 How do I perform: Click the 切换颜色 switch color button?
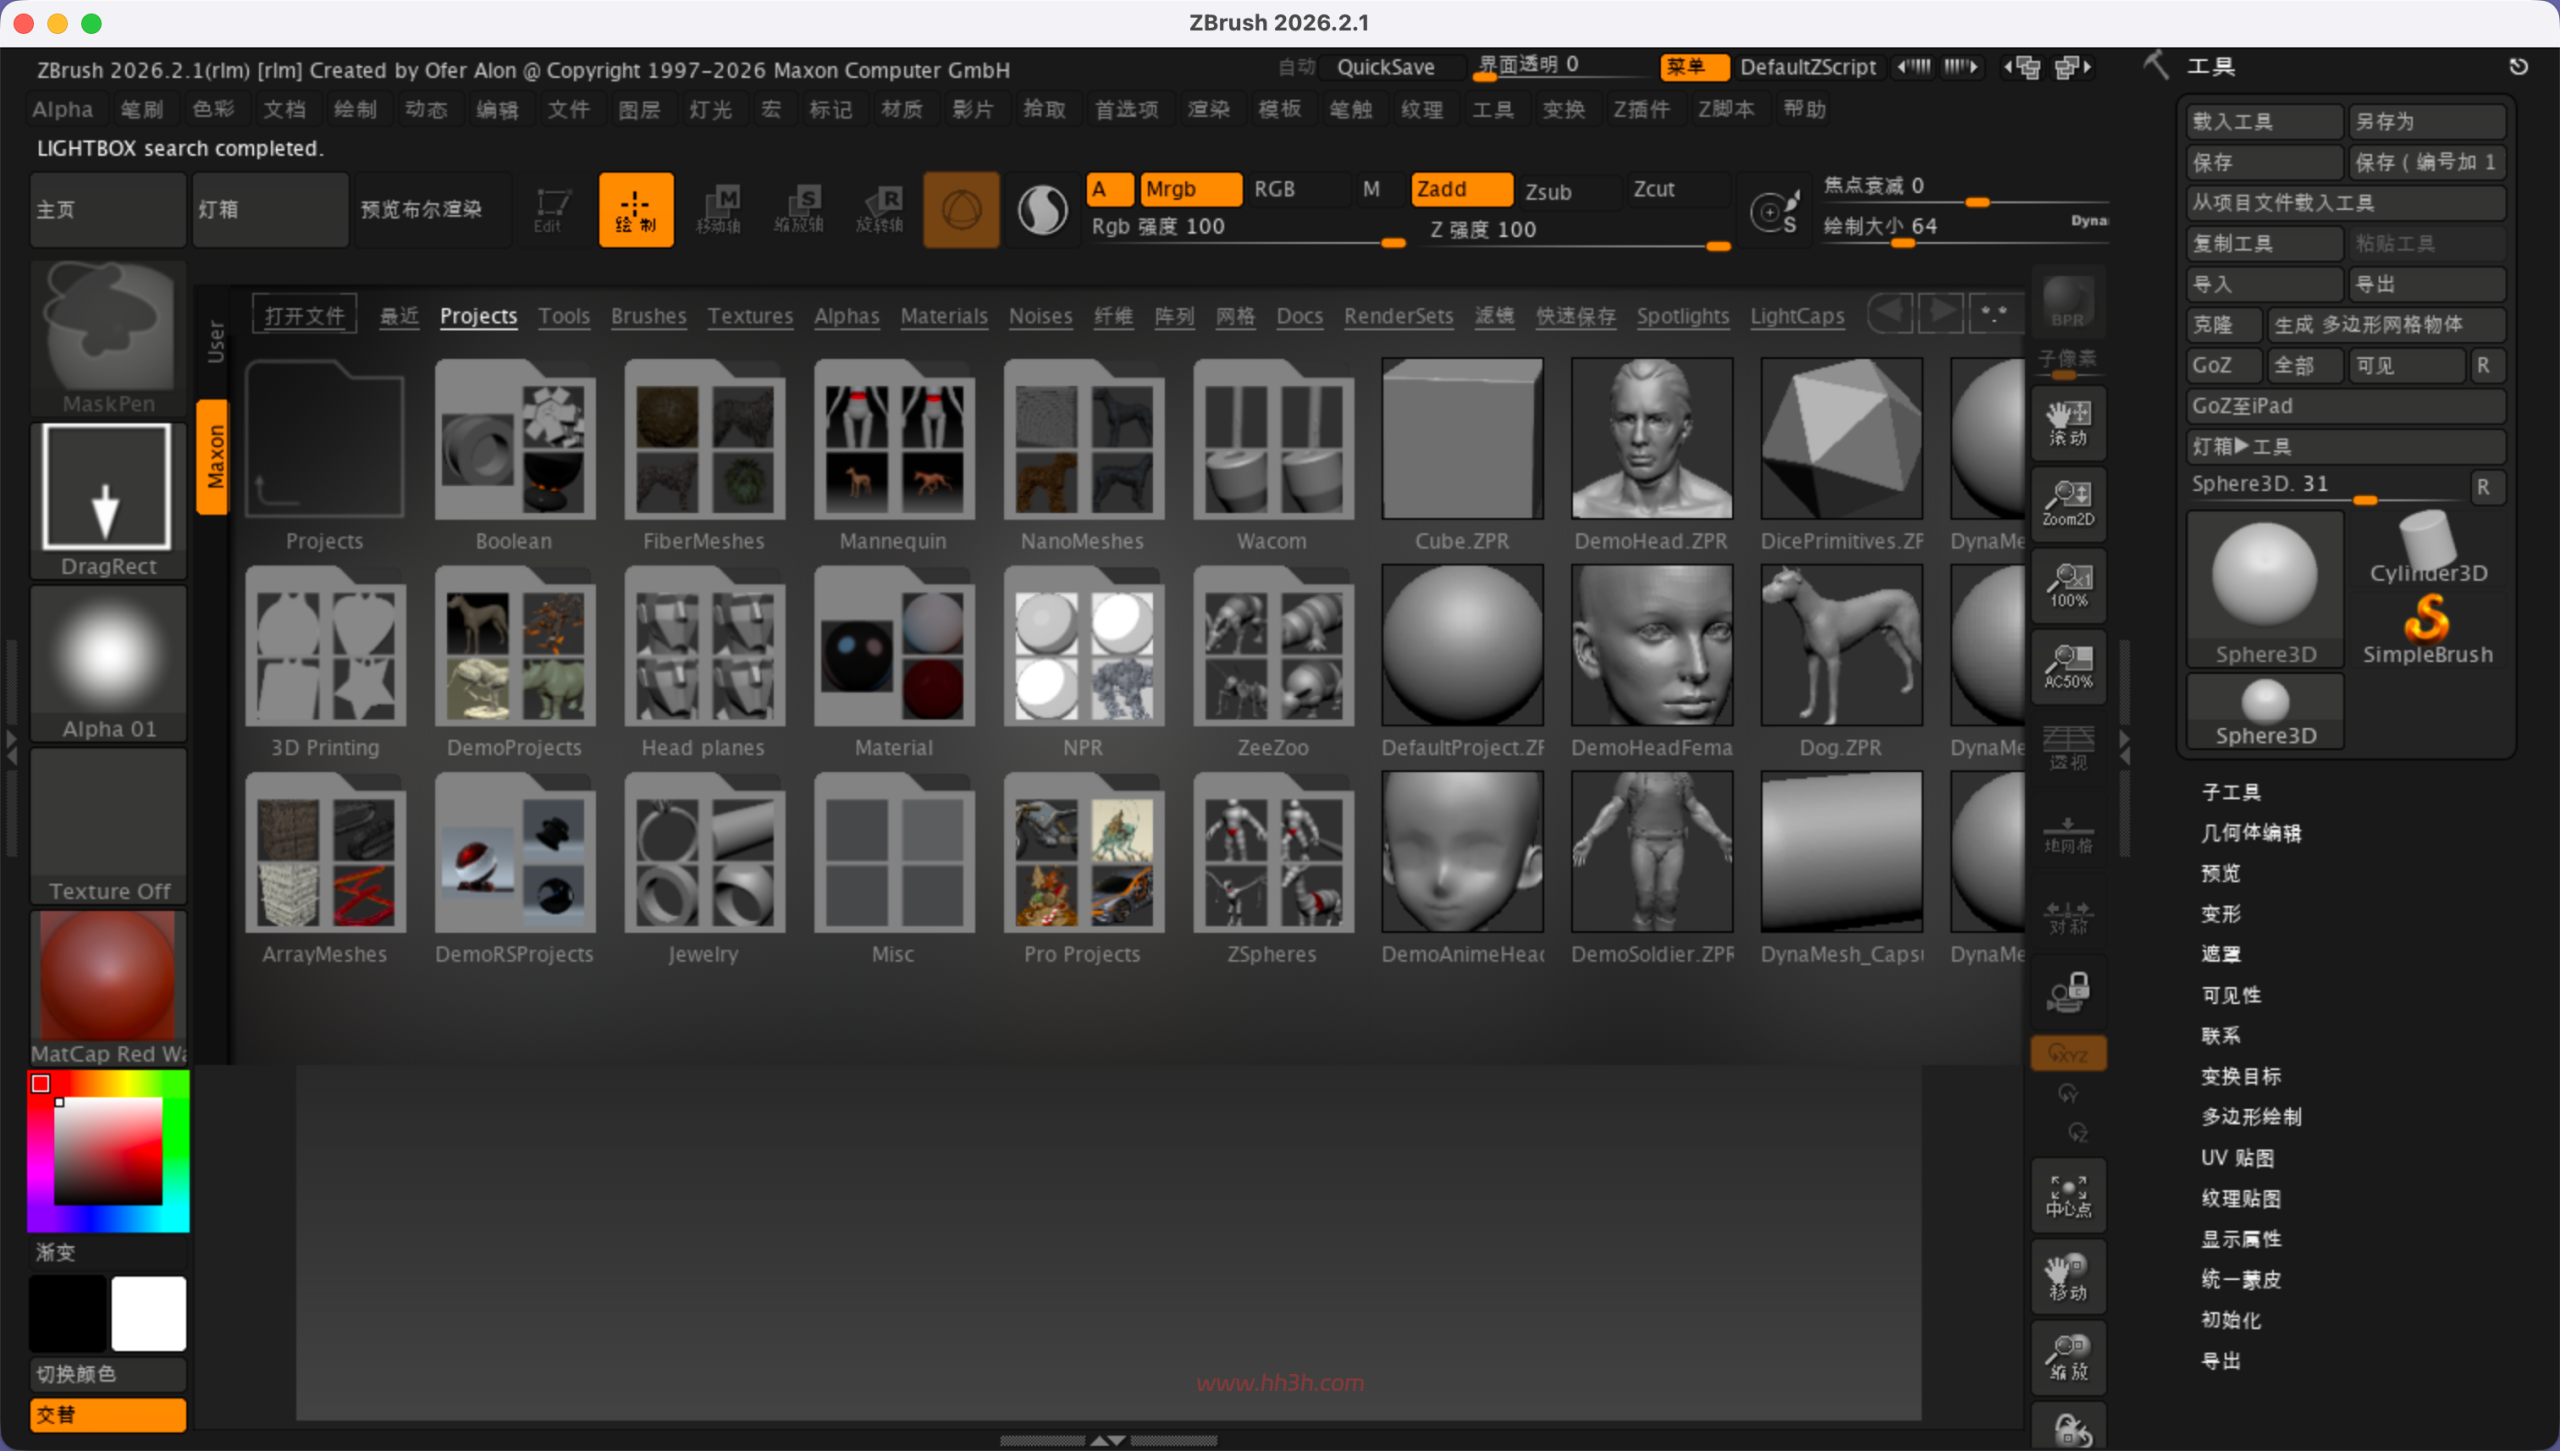click(108, 1374)
